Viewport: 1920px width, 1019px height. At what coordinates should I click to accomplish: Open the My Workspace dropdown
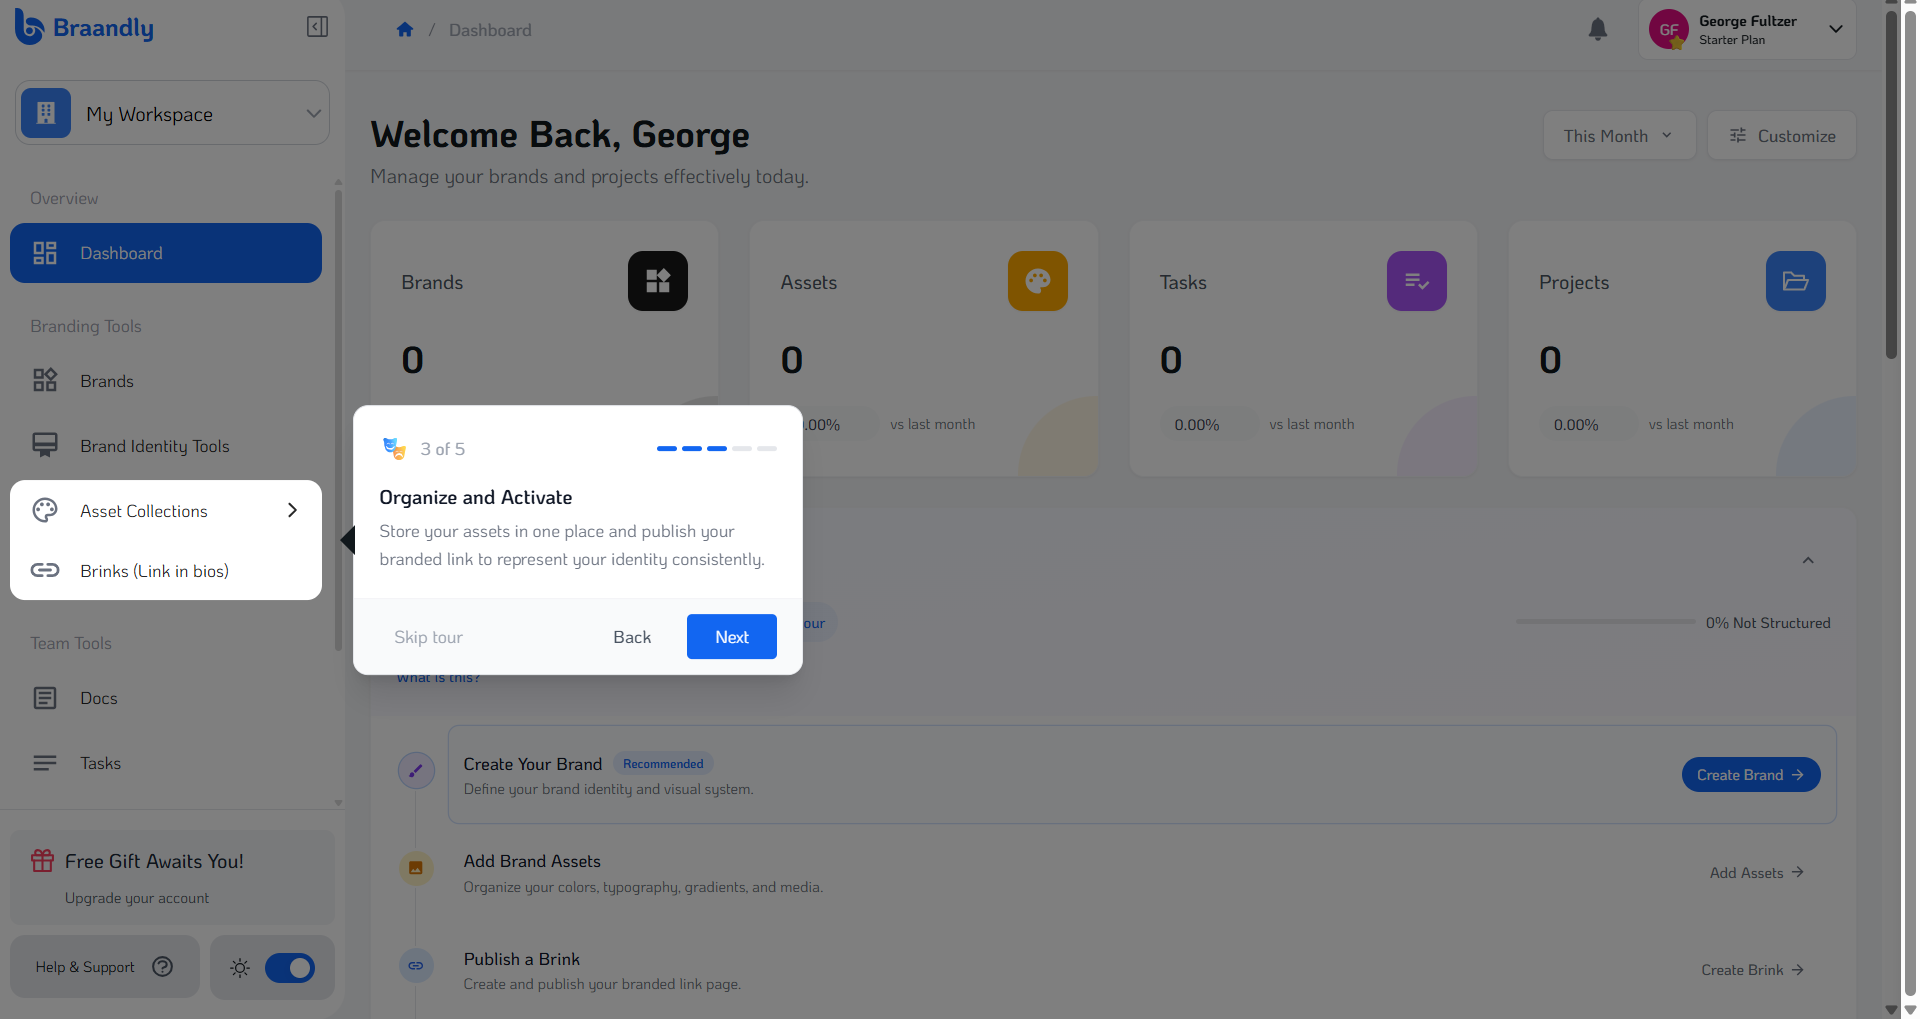(x=172, y=113)
